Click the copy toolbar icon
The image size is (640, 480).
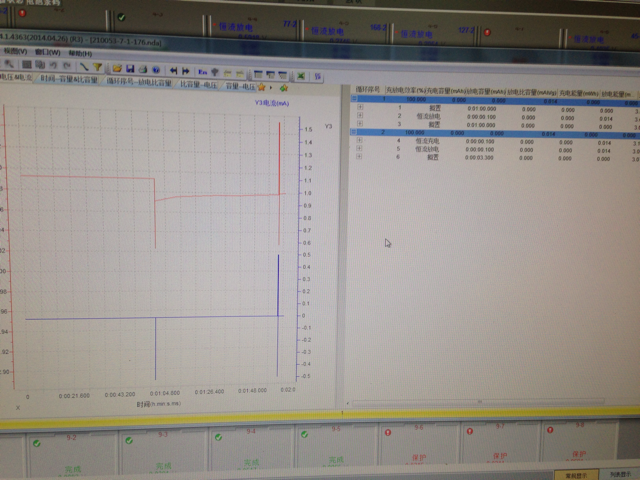(x=40, y=65)
